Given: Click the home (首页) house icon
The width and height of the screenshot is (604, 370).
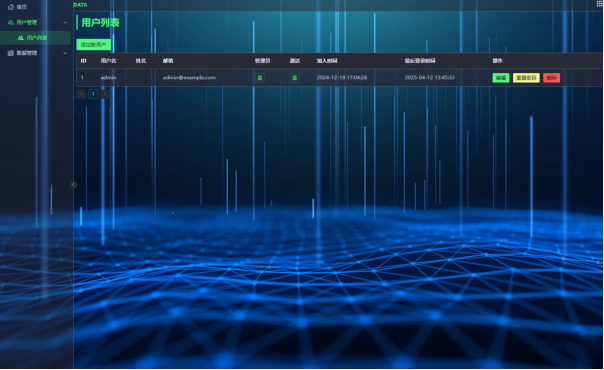Looking at the screenshot, I should [11, 7].
